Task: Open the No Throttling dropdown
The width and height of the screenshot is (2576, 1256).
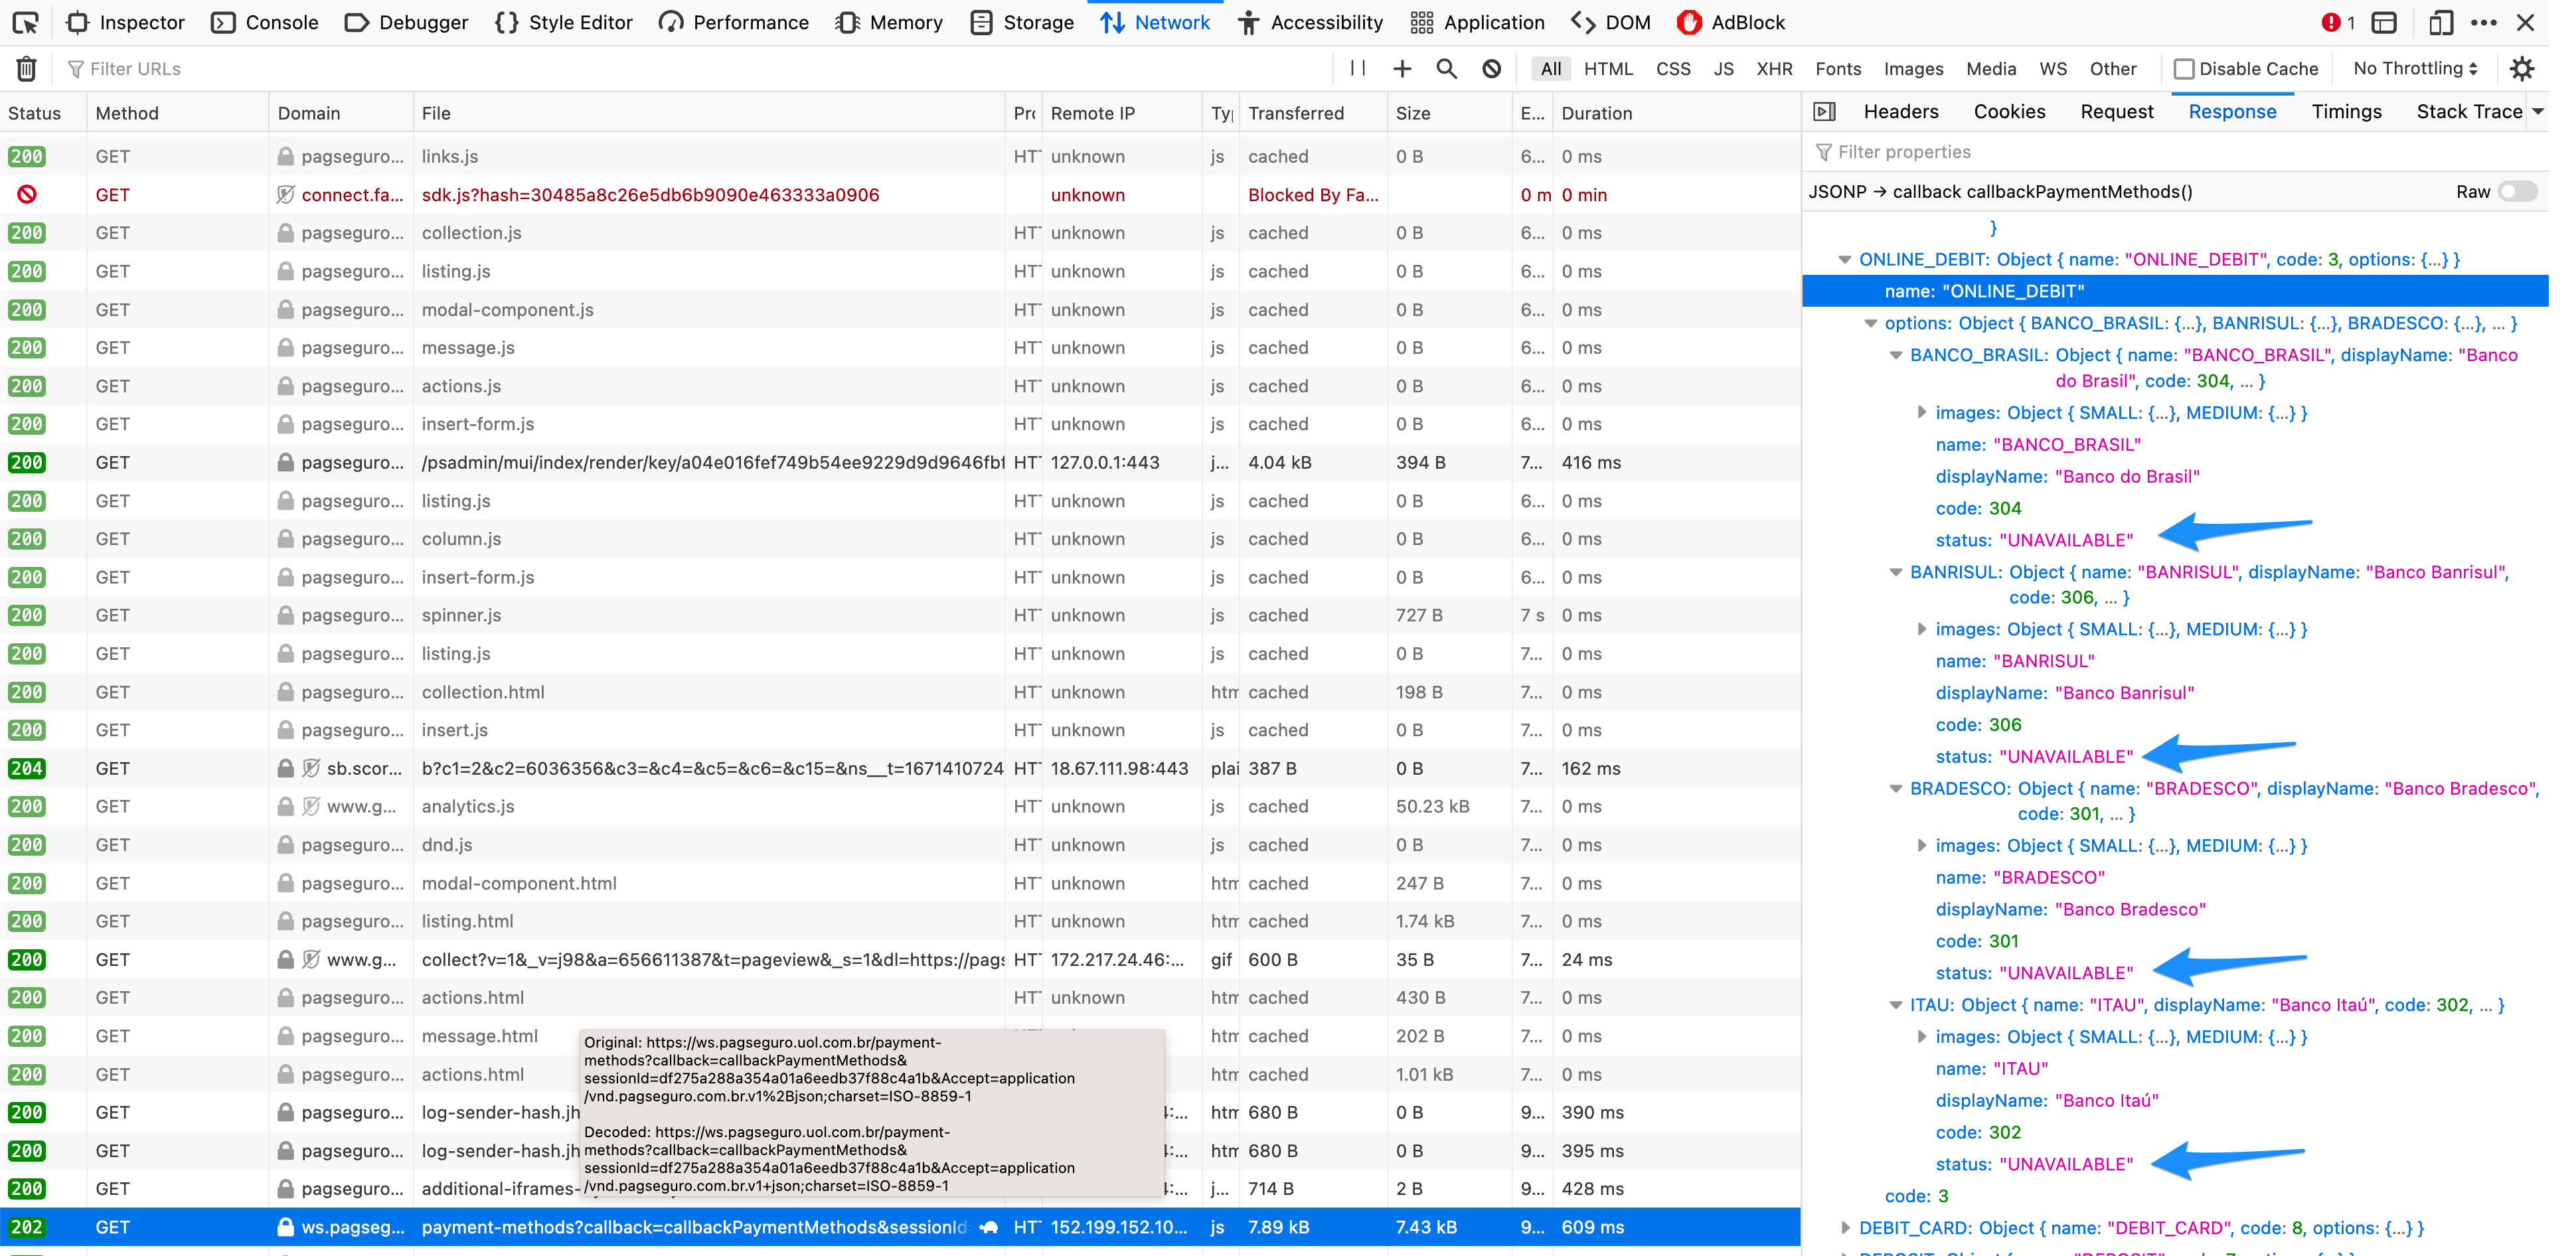Action: click(2415, 68)
